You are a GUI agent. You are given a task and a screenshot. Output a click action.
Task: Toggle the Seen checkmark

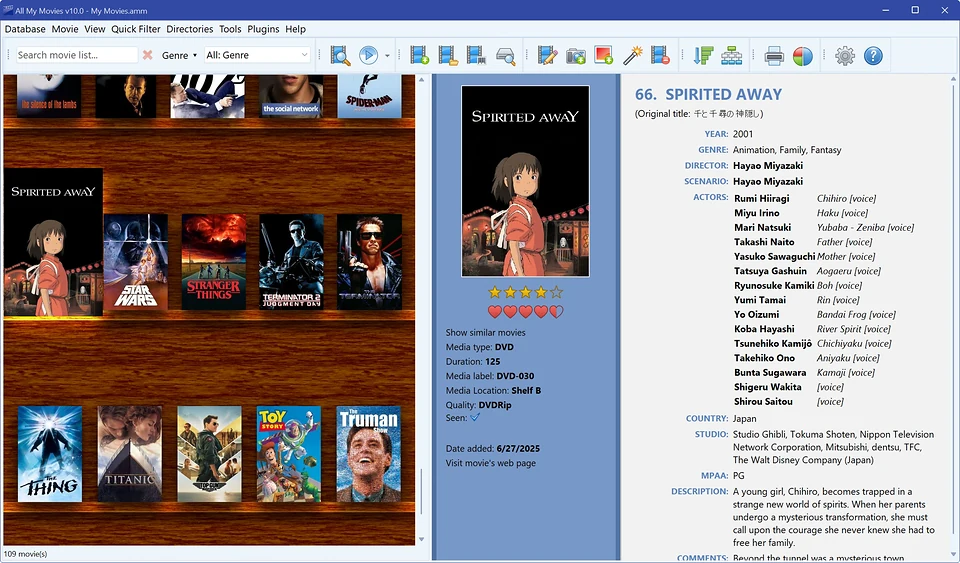click(475, 417)
